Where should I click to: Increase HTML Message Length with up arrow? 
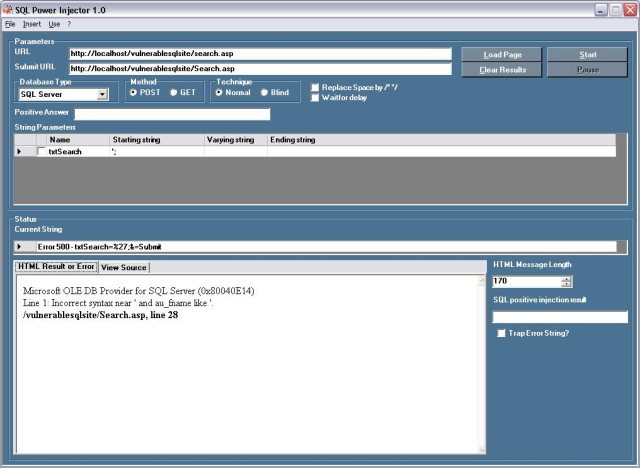point(566,279)
